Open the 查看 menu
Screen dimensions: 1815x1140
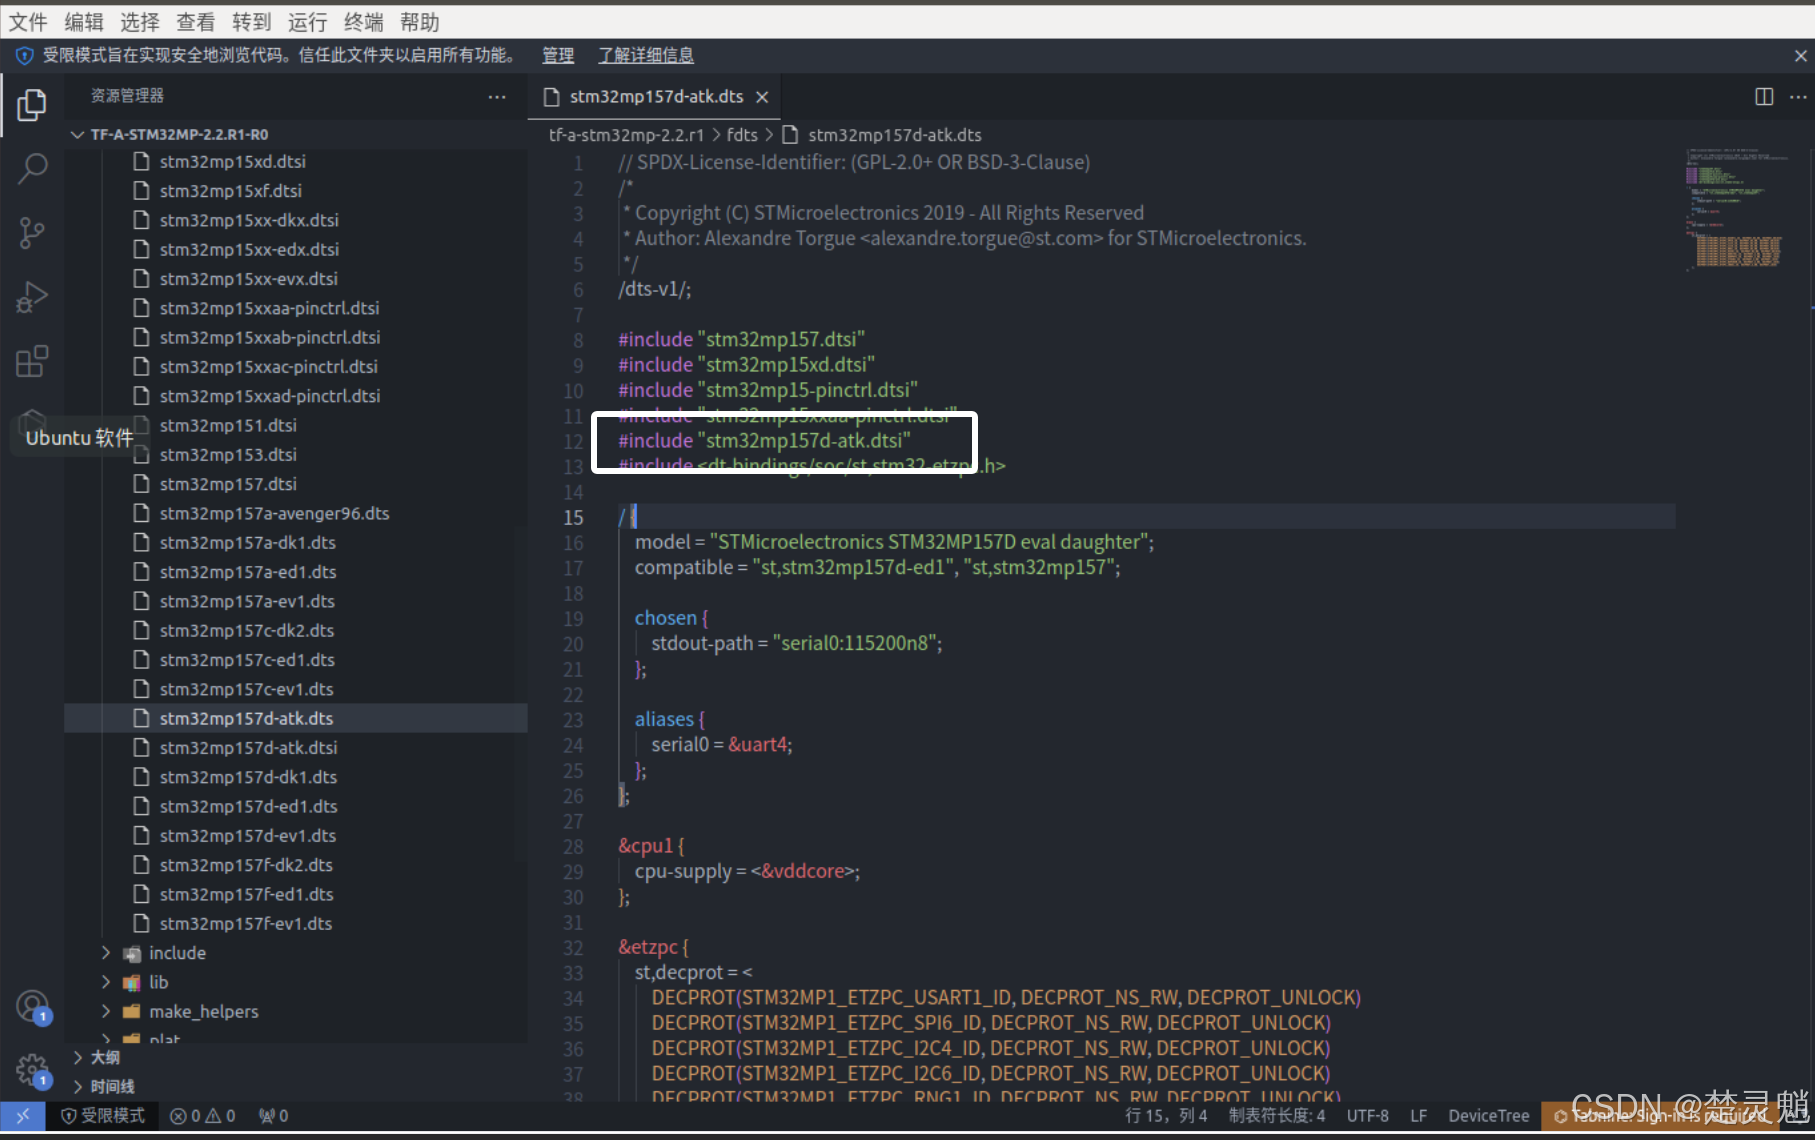point(196,22)
